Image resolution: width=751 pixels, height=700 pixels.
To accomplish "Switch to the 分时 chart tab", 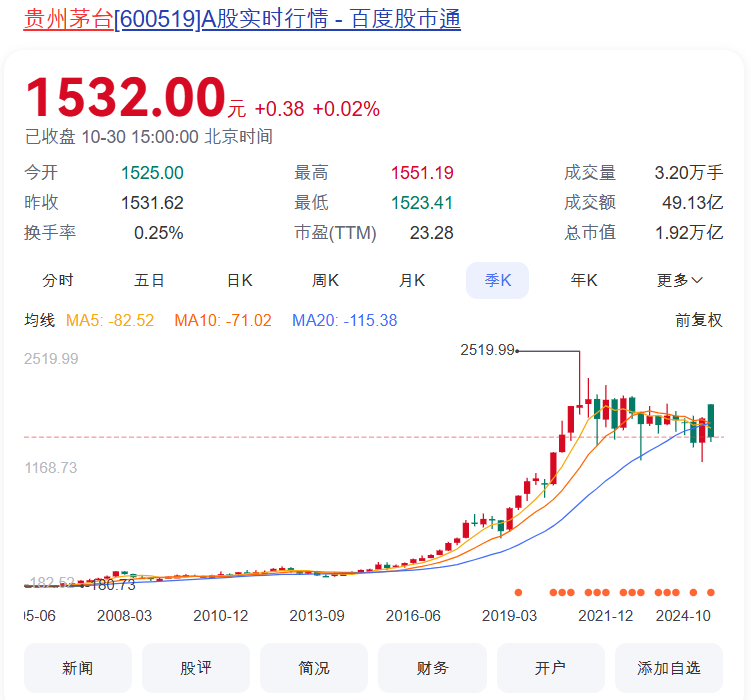I will (x=57, y=280).
